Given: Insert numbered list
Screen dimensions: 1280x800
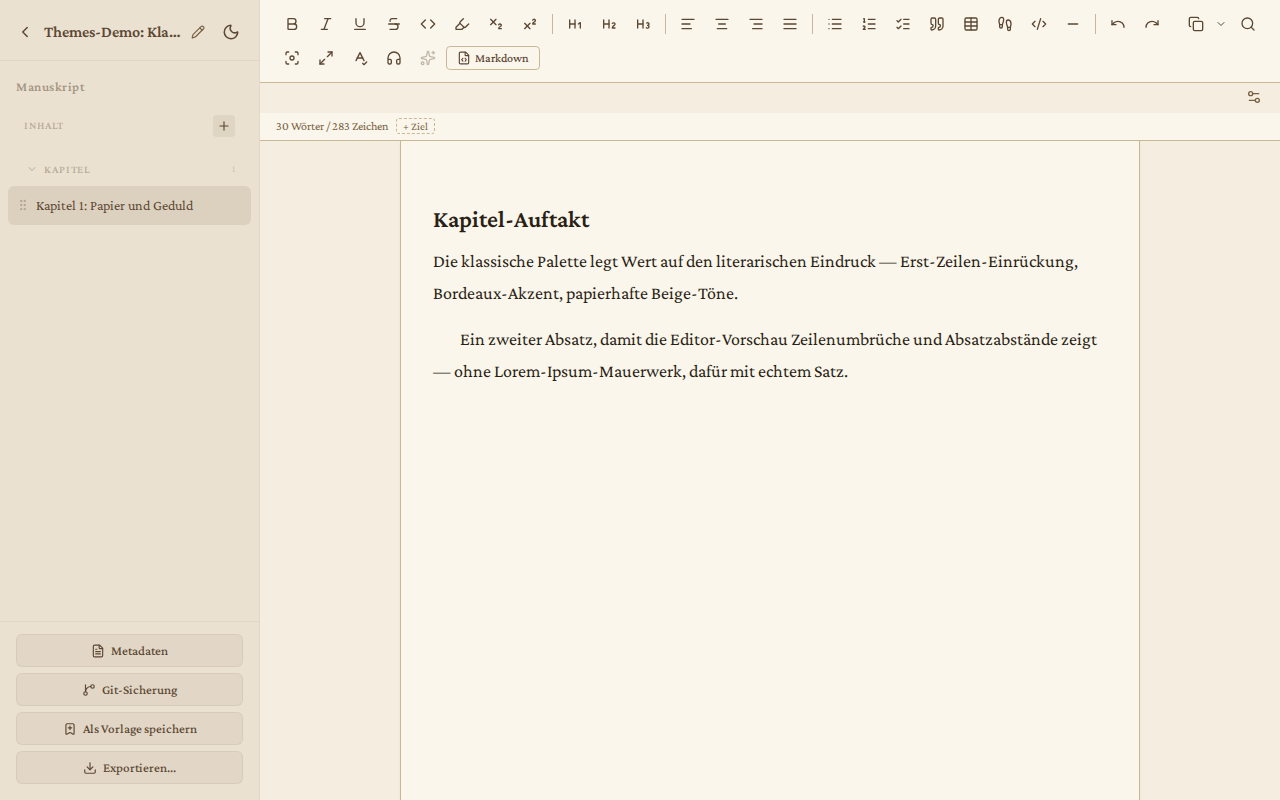Looking at the screenshot, I should coord(869,24).
